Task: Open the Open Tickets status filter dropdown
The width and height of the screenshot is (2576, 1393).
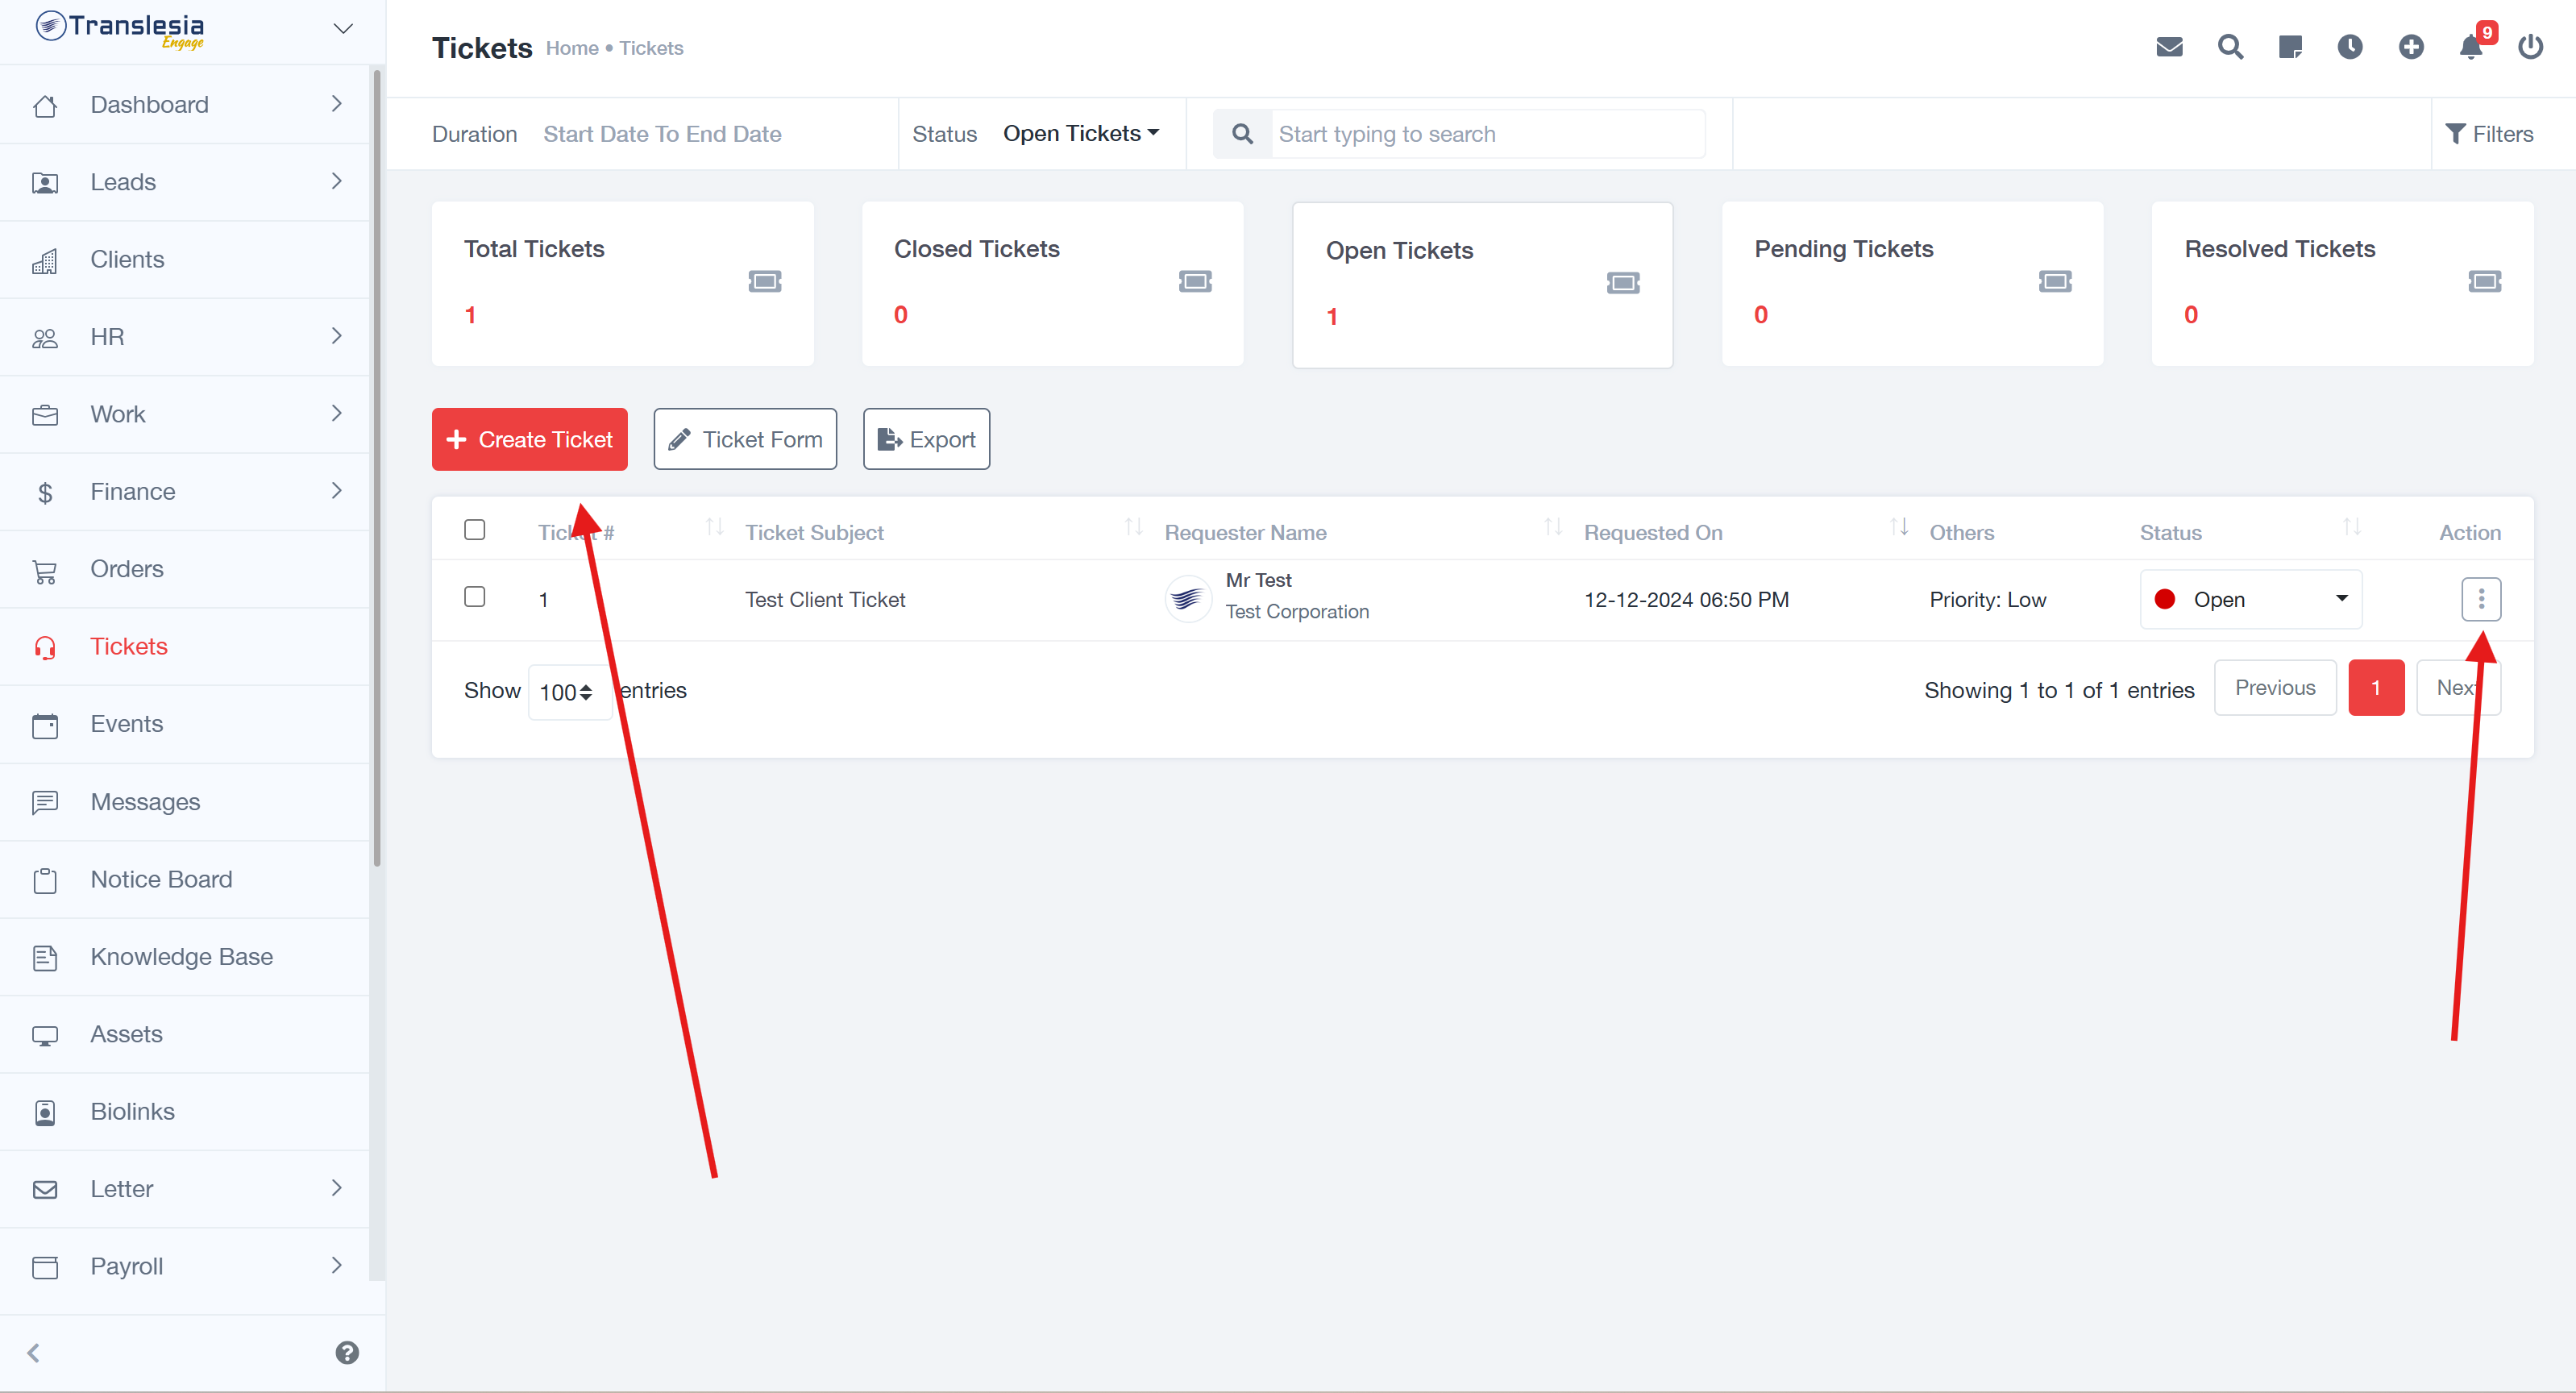Action: click(x=1080, y=133)
